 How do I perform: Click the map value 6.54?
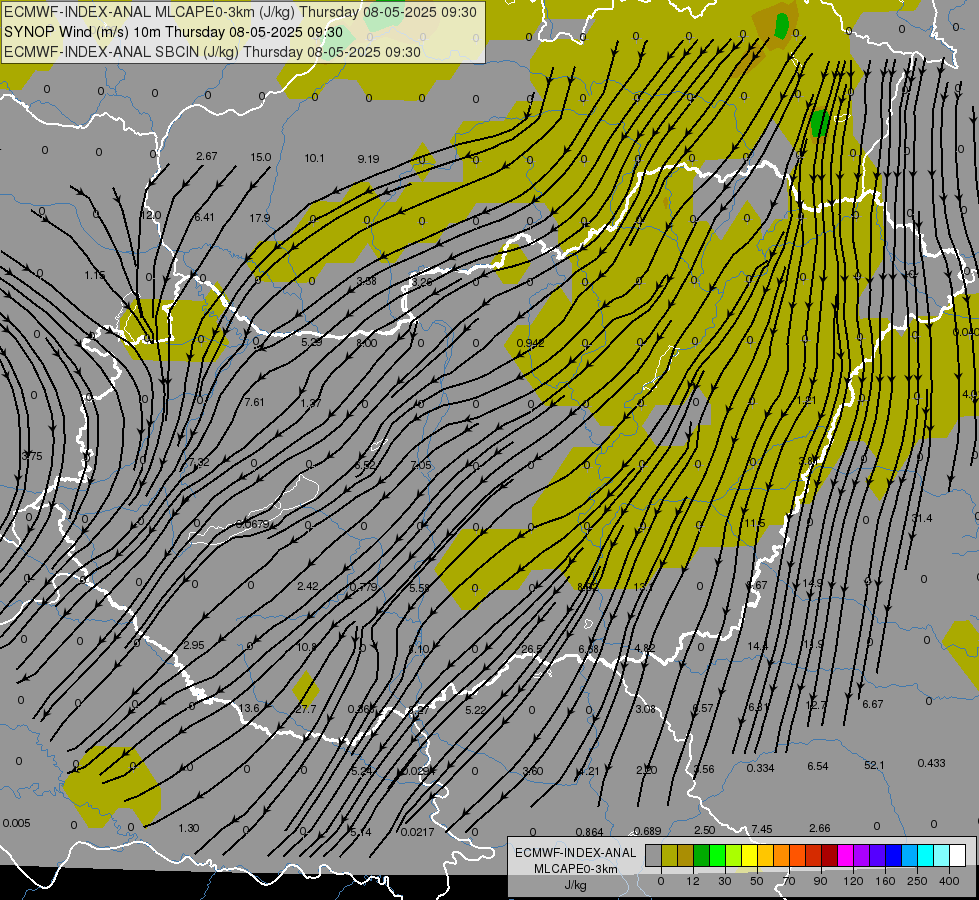818,766
